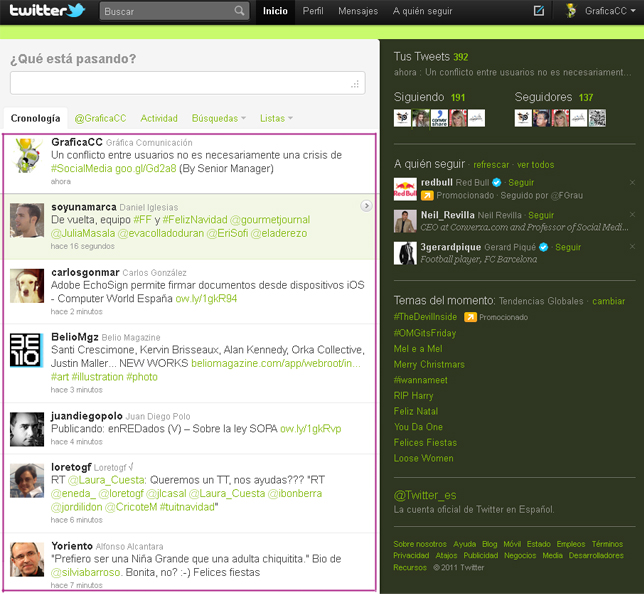Switch to @GraficaCC mentions tab
644x594 pixels.
pyautogui.click(x=100, y=118)
